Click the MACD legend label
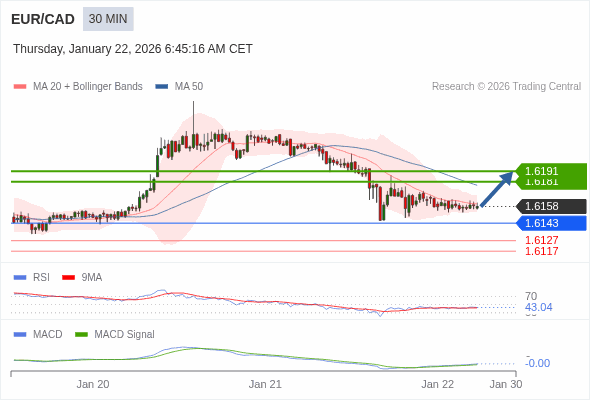Viewport: 590px width, 400px height. click(x=47, y=335)
